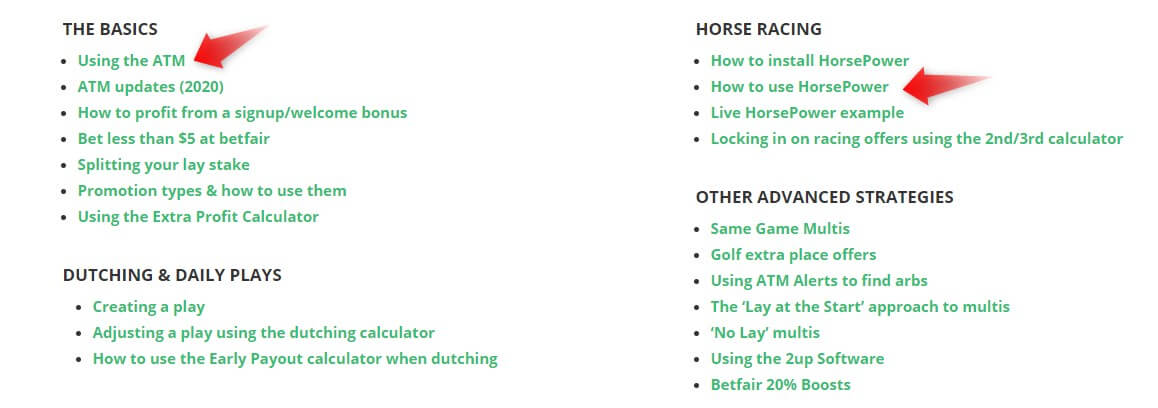View the Live HorsePower example
Image resolution: width=1158 pixels, height=408 pixels.
point(807,113)
